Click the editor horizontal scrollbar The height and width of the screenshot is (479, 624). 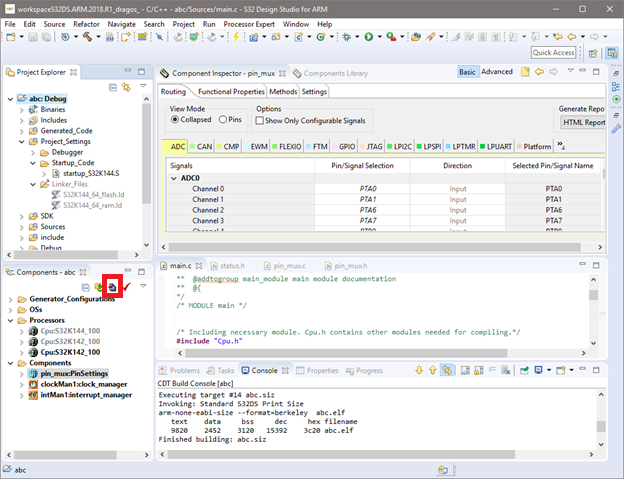(346, 353)
